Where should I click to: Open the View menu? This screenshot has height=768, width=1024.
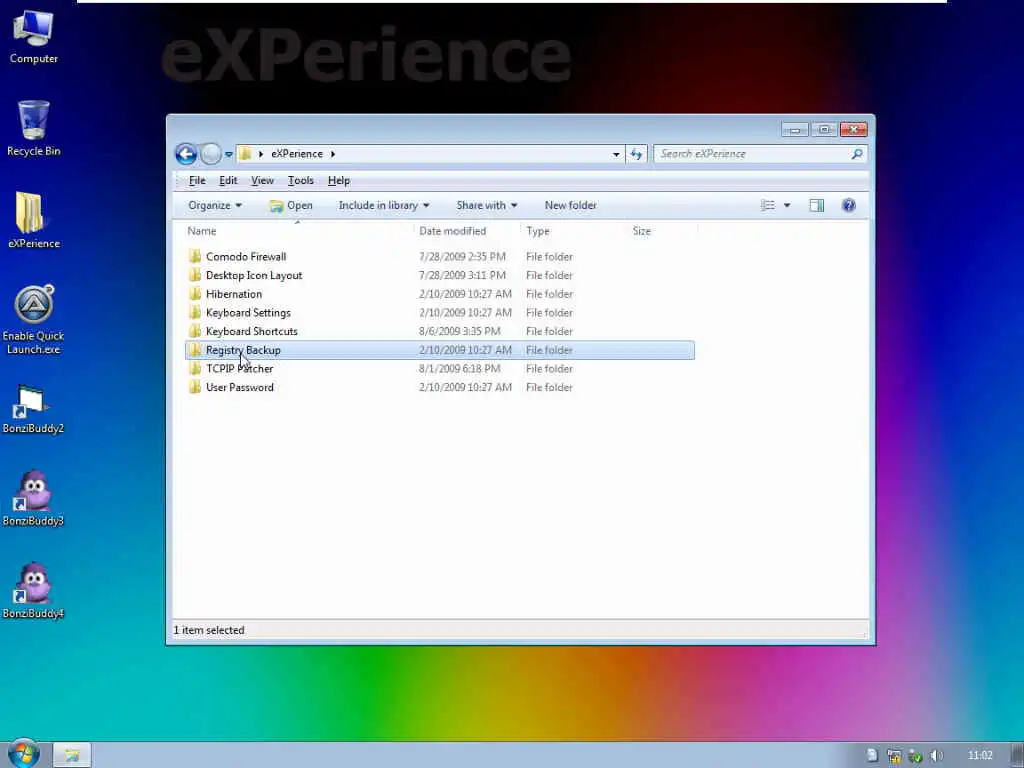pyautogui.click(x=262, y=180)
